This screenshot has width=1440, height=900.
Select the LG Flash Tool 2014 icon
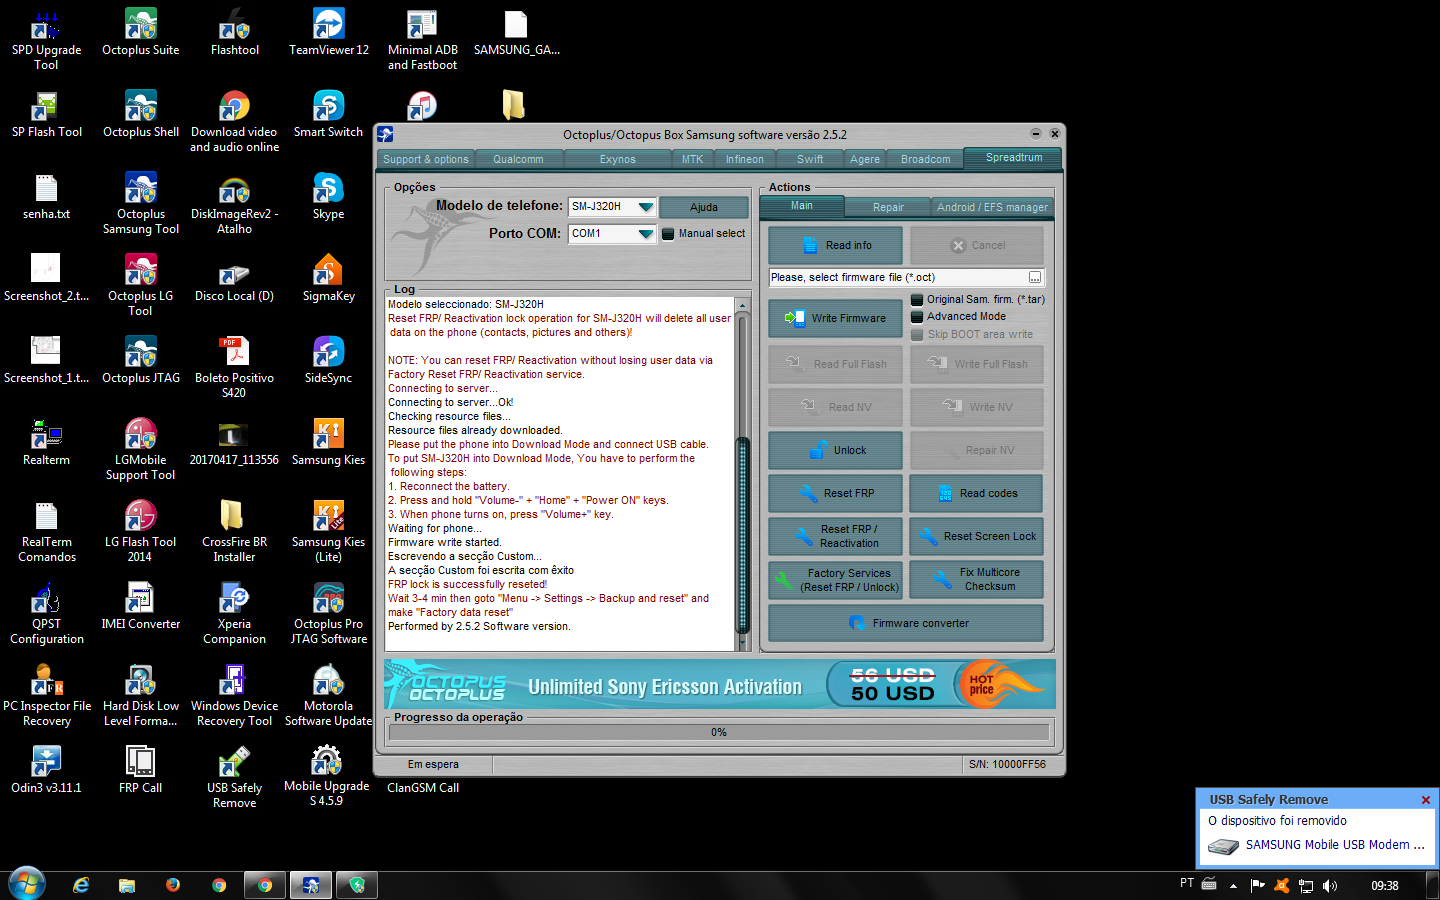(x=141, y=532)
